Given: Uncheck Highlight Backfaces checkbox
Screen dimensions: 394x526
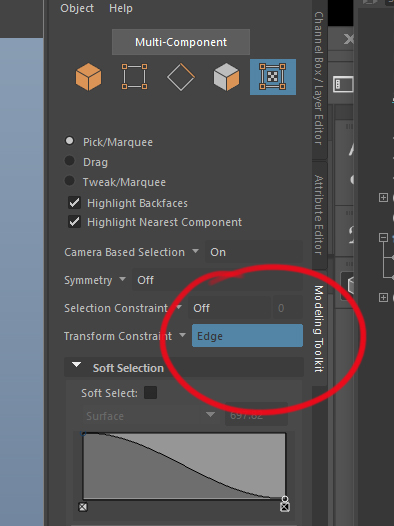Looking at the screenshot, I should point(74,203).
